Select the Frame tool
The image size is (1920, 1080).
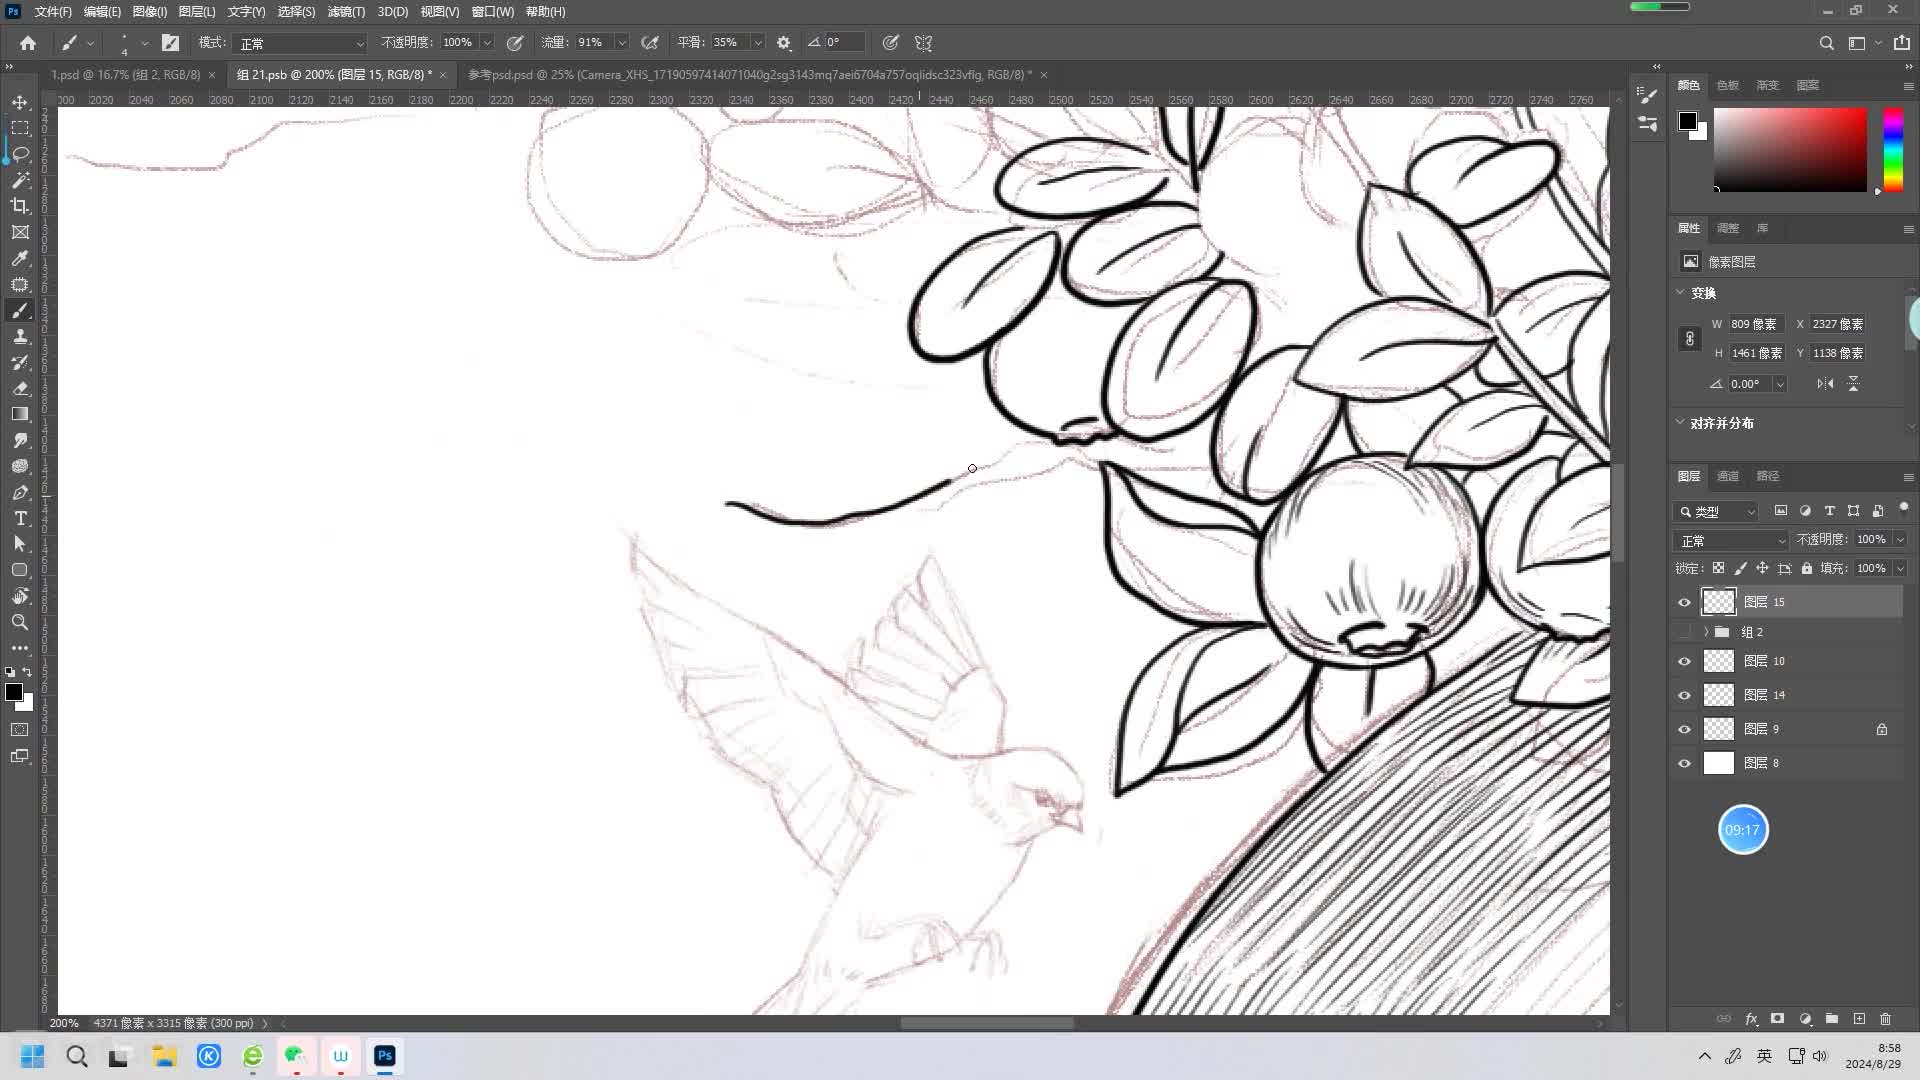(20, 232)
